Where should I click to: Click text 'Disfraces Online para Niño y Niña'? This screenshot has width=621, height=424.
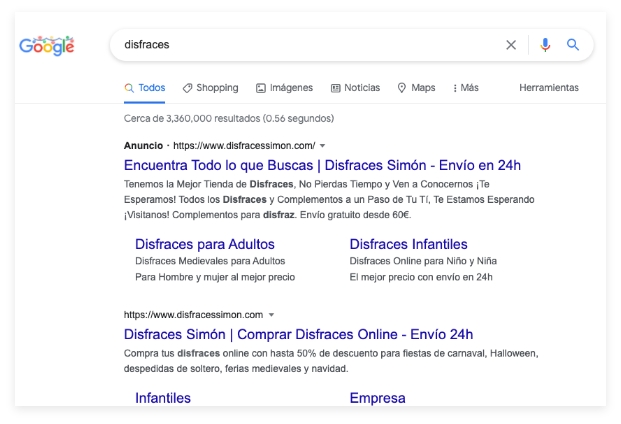[x=423, y=261]
